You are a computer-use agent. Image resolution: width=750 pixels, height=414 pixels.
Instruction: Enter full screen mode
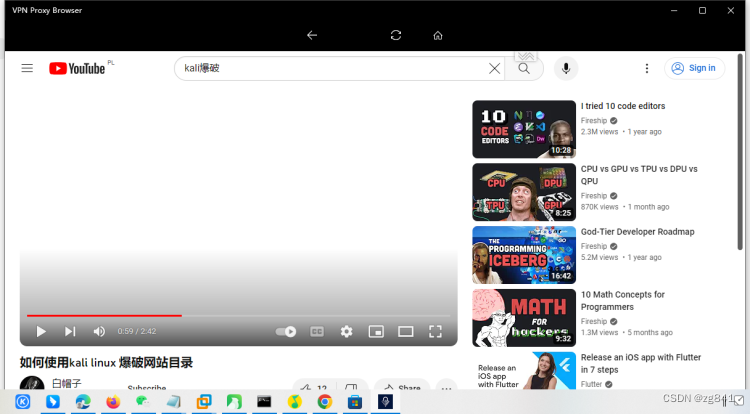(x=435, y=331)
